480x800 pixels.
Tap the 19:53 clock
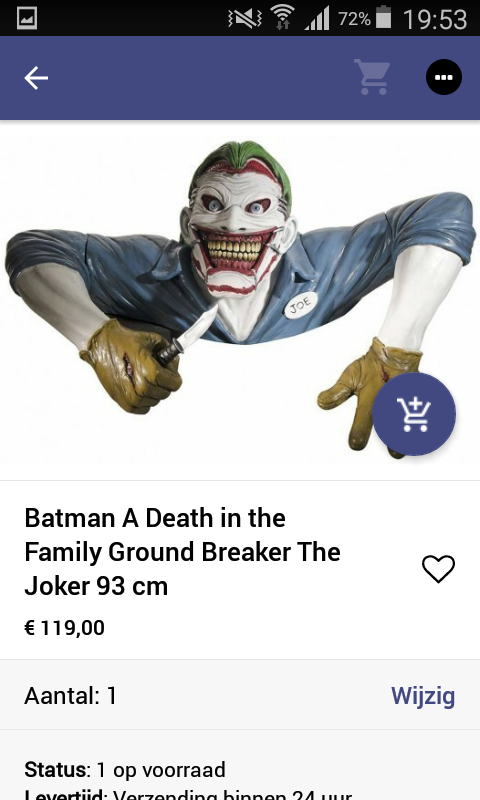pos(435,19)
